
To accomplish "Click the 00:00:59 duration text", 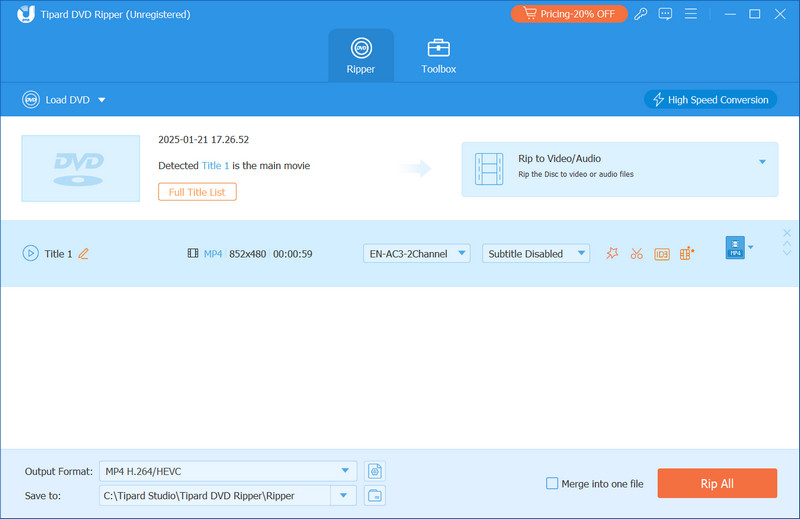I will click(292, 254).
